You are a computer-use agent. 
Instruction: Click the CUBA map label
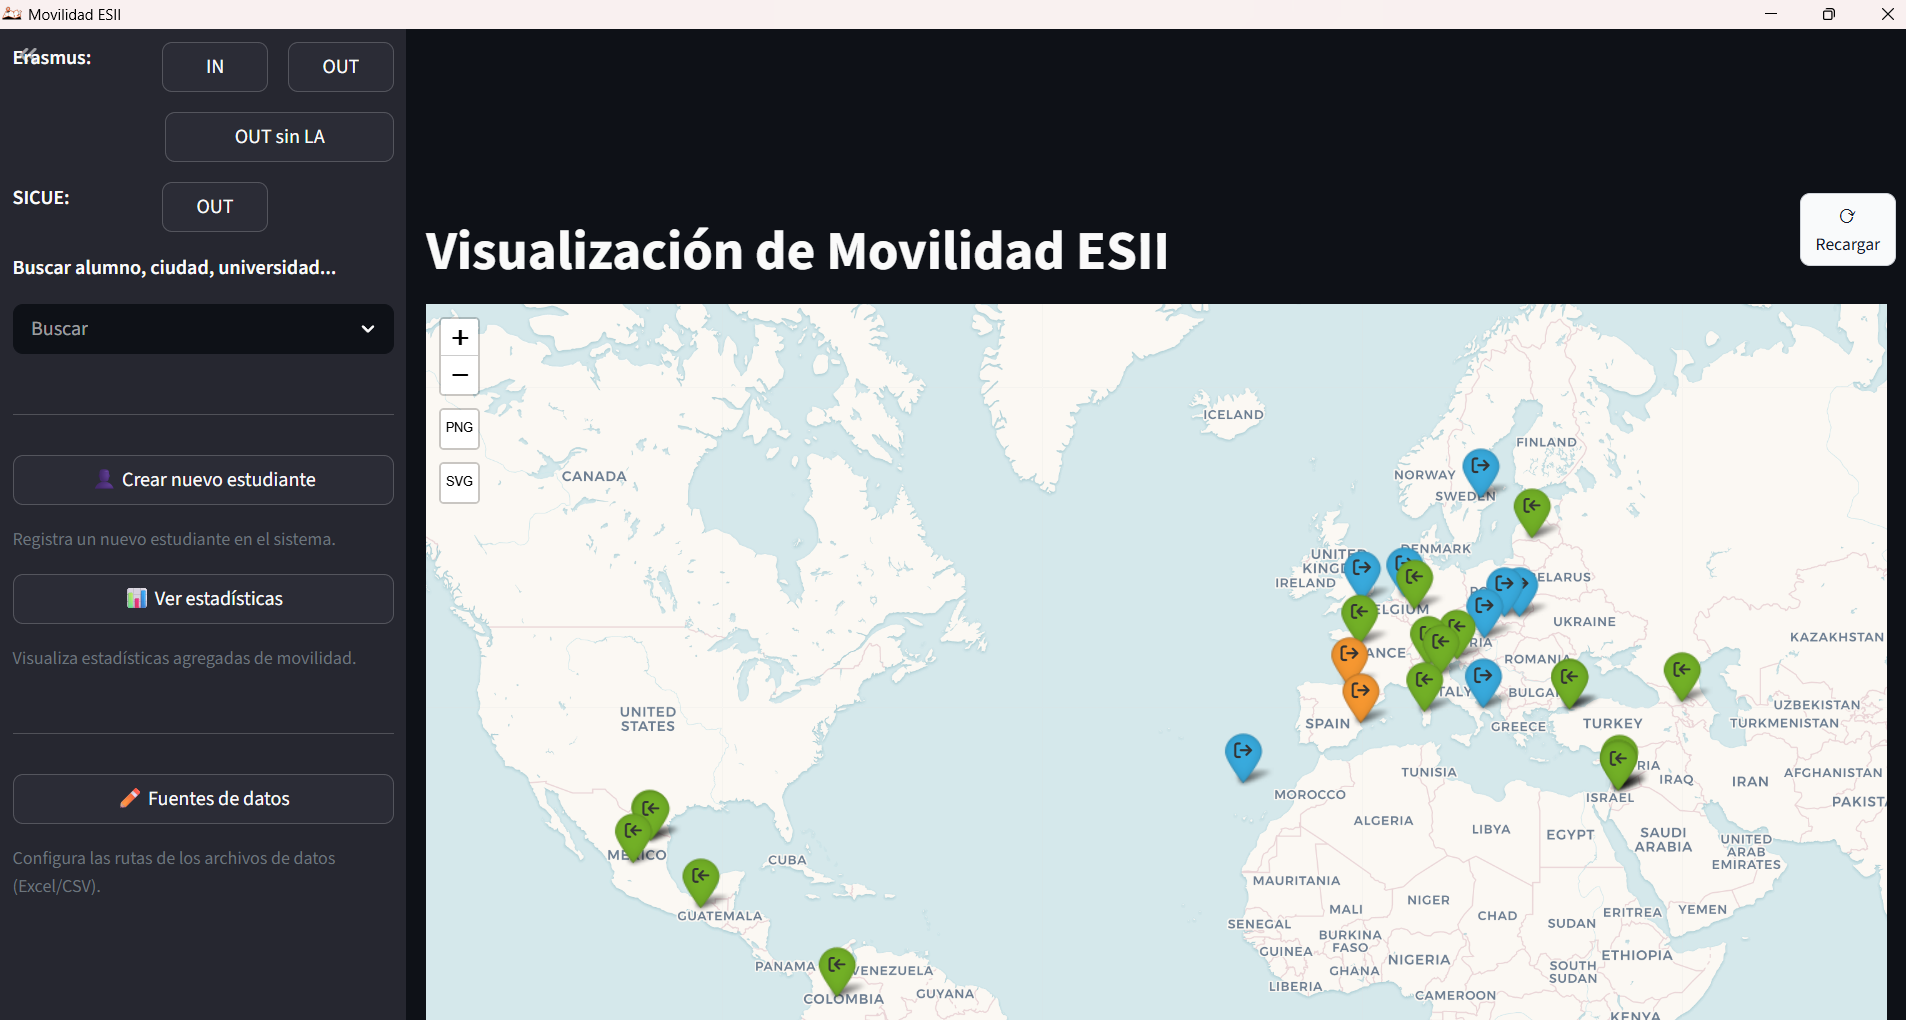point(787,860)
